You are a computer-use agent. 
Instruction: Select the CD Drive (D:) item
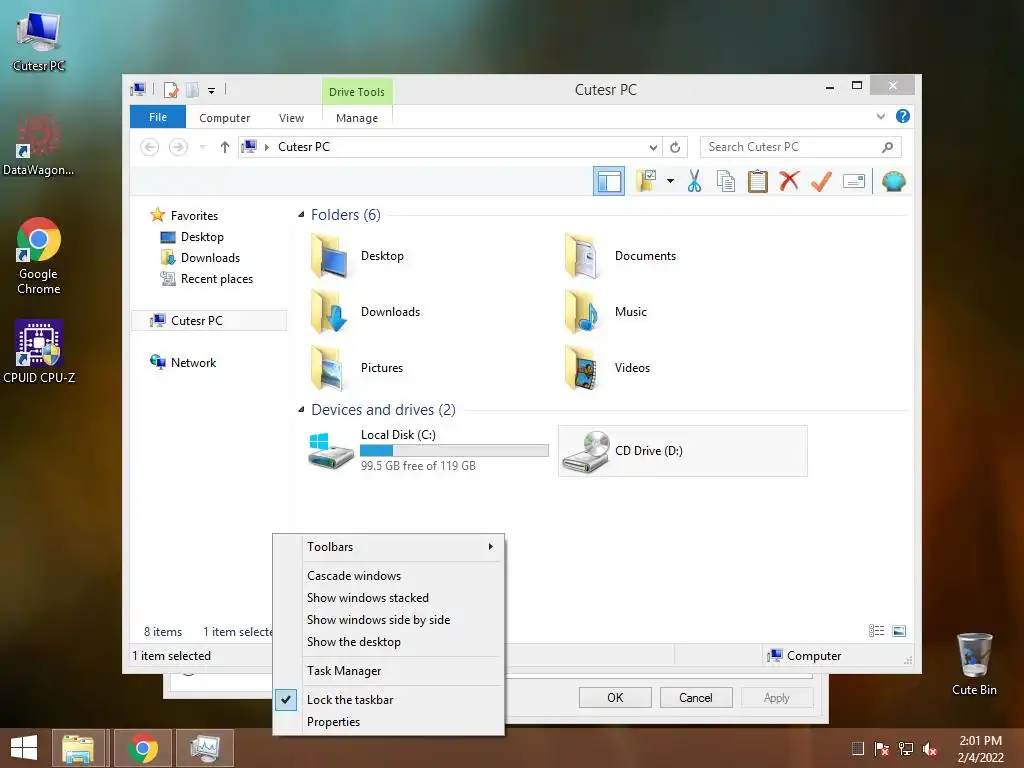tap(682, 451)
